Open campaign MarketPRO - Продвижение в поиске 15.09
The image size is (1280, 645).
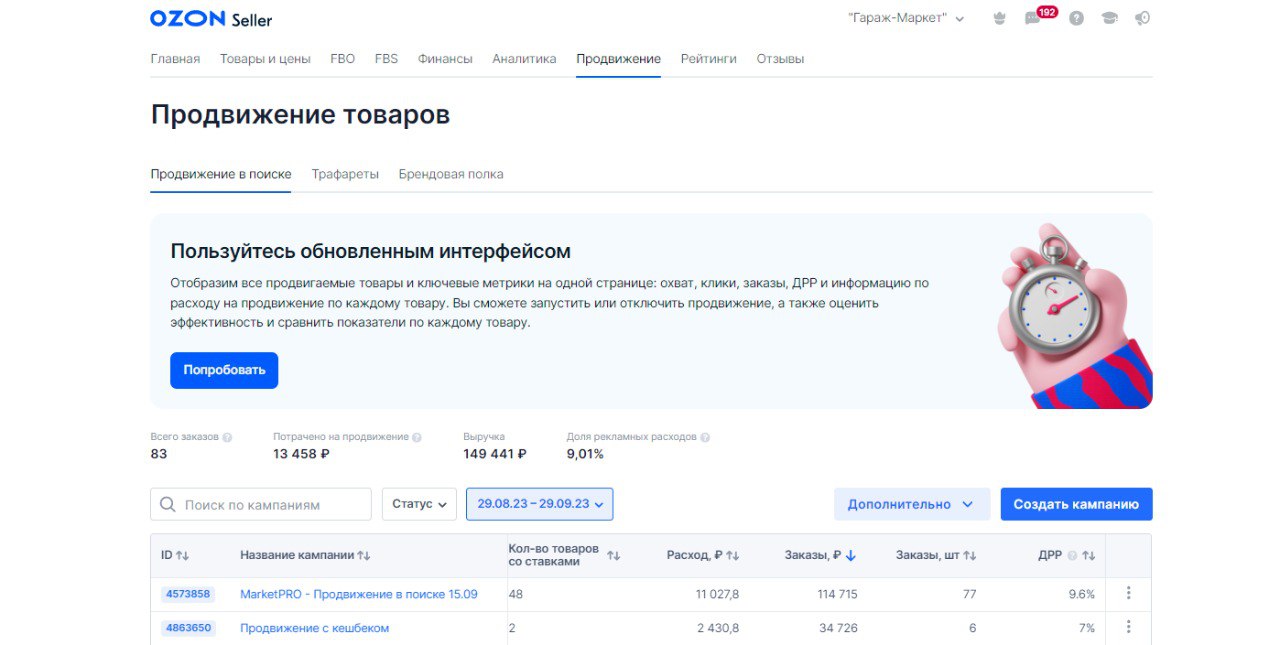[359, 594]
